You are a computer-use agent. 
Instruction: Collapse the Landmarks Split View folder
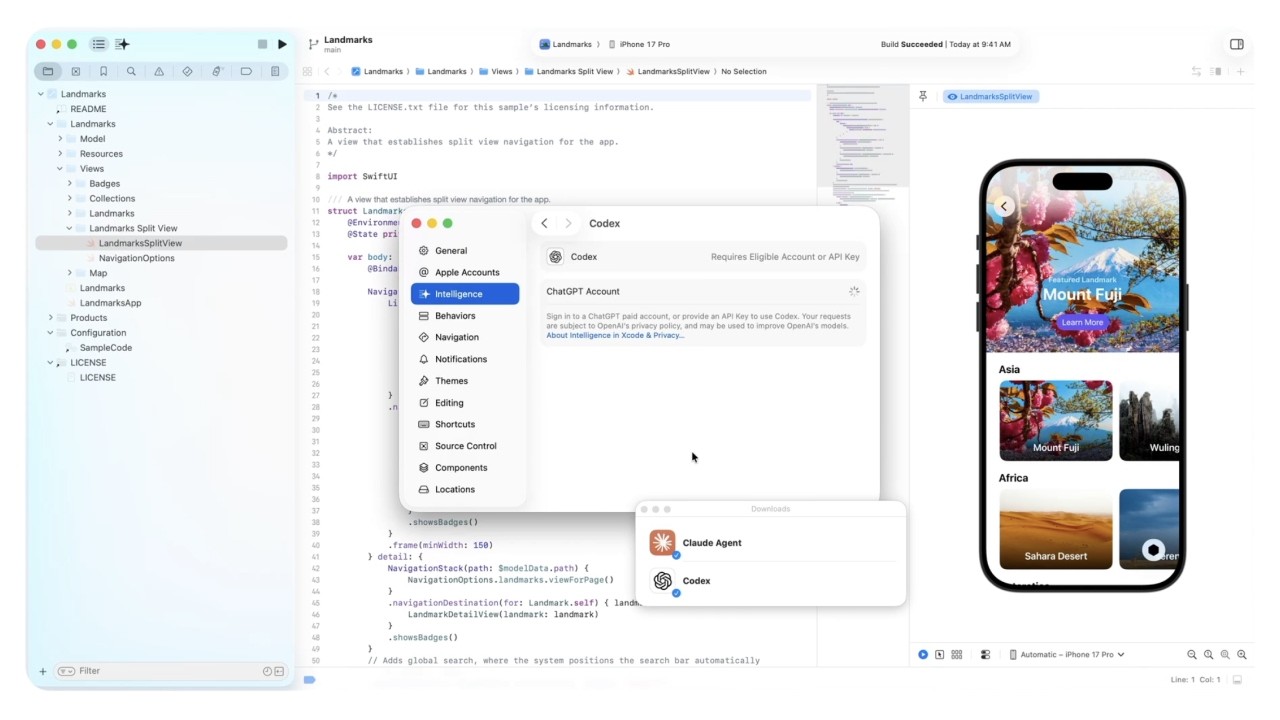click(x=69, y=228)
